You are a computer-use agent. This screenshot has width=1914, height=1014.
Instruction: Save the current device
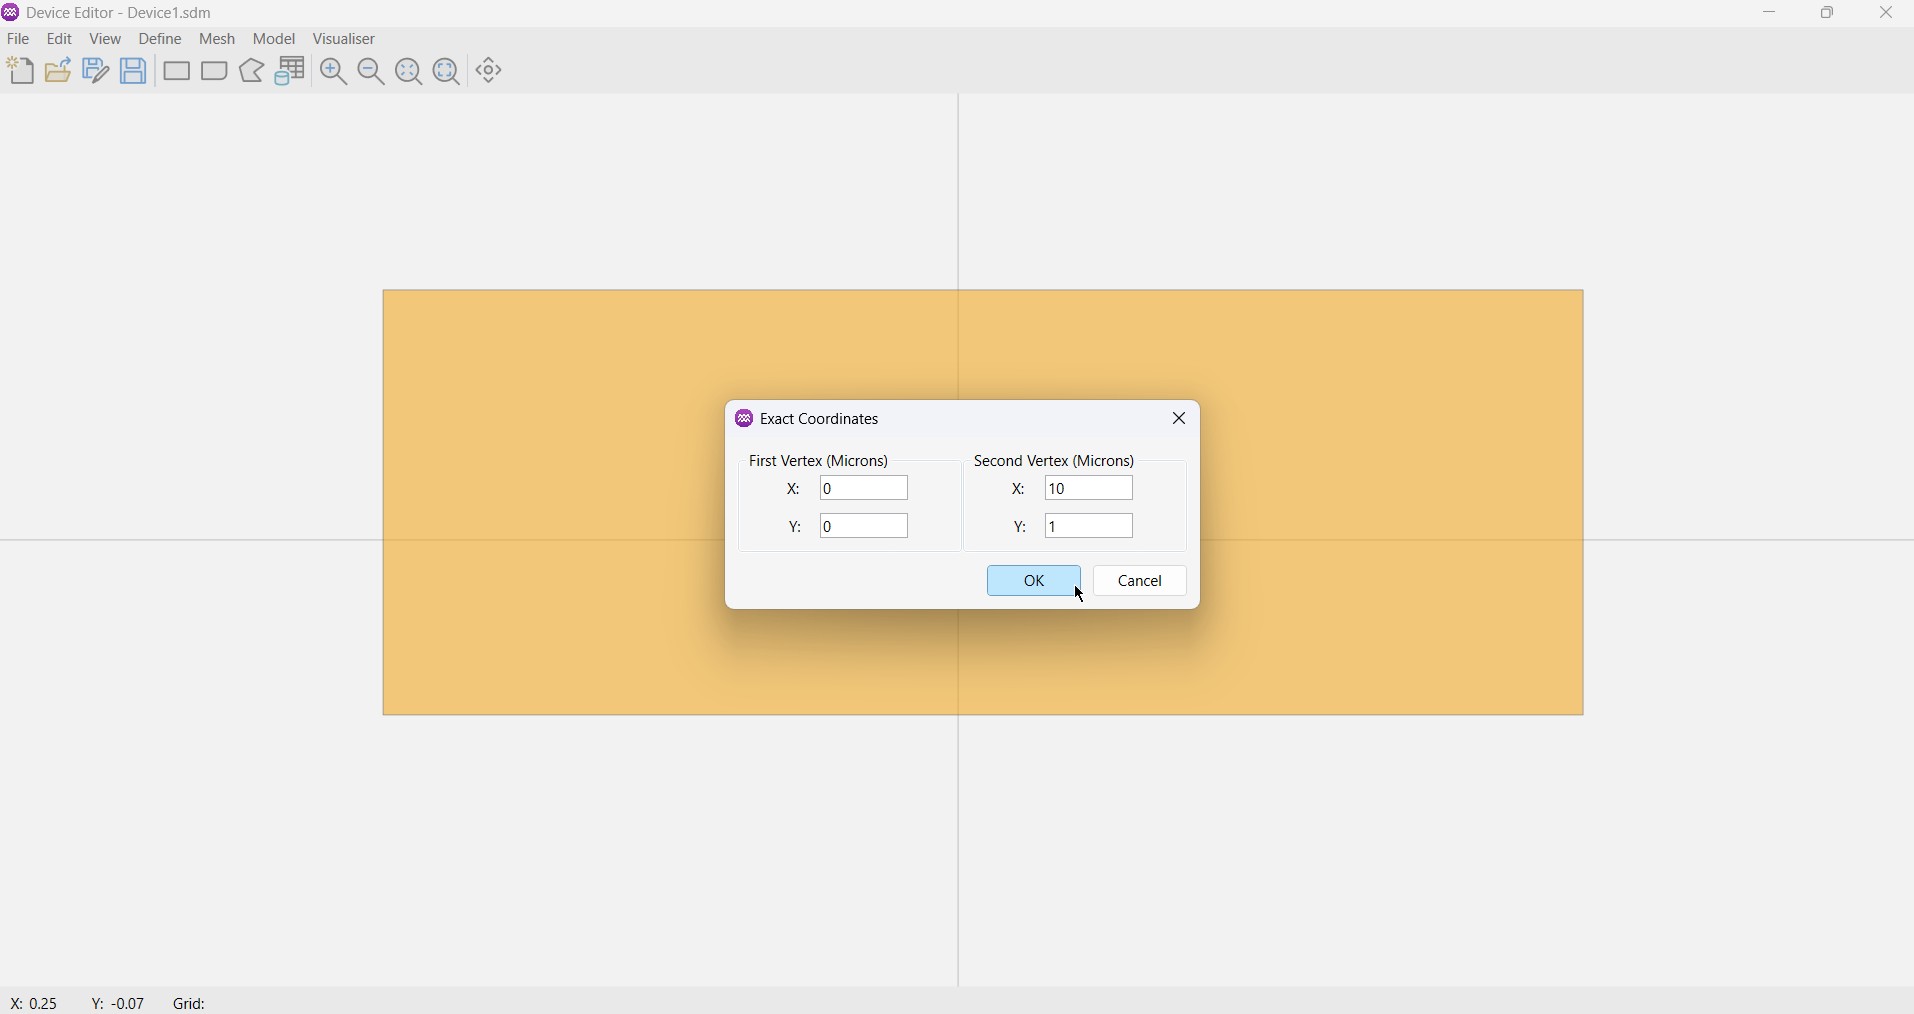point(134,71)
